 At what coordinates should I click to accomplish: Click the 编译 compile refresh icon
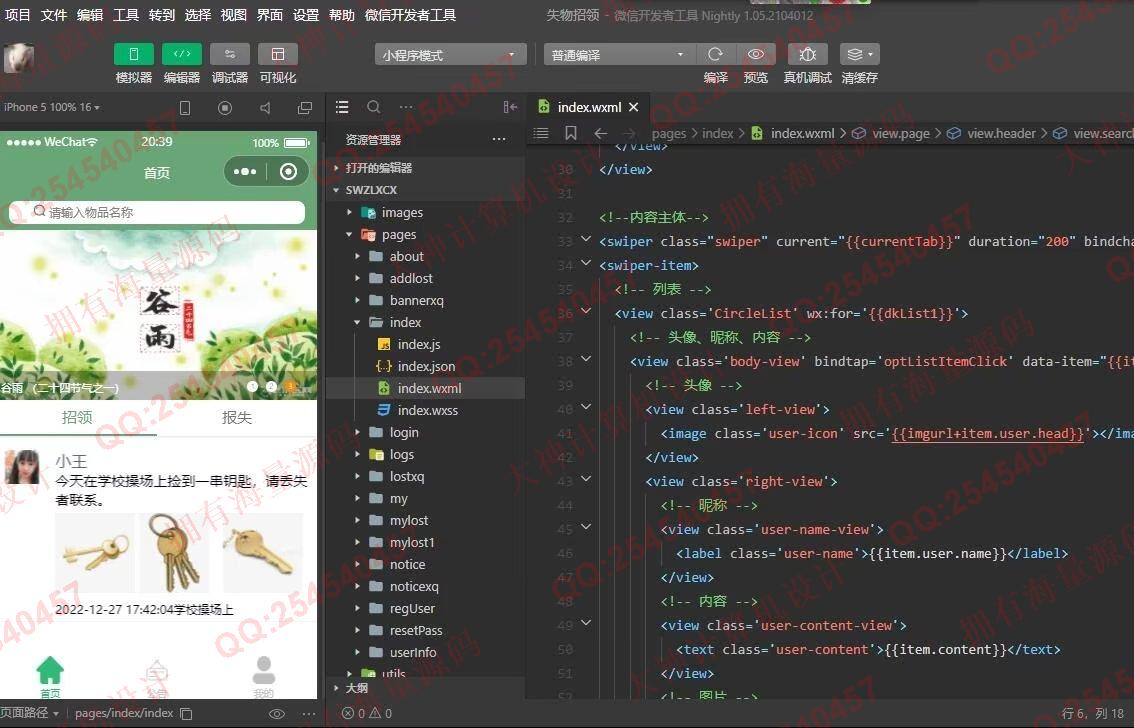pos(715,54)
